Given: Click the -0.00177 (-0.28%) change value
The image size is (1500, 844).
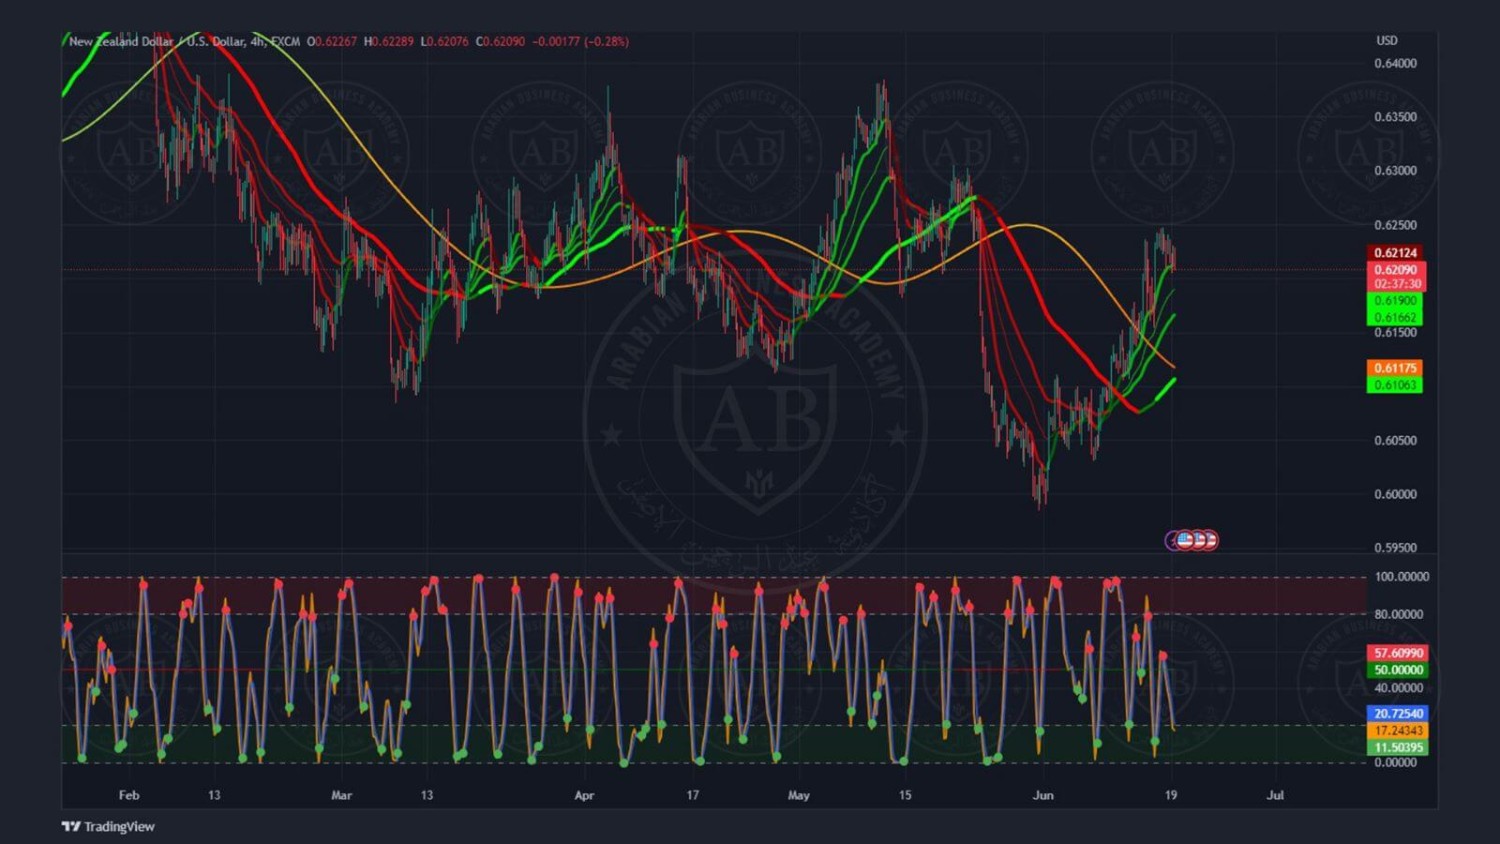Looking at the screenshot, I should click(x=580, y=42).
